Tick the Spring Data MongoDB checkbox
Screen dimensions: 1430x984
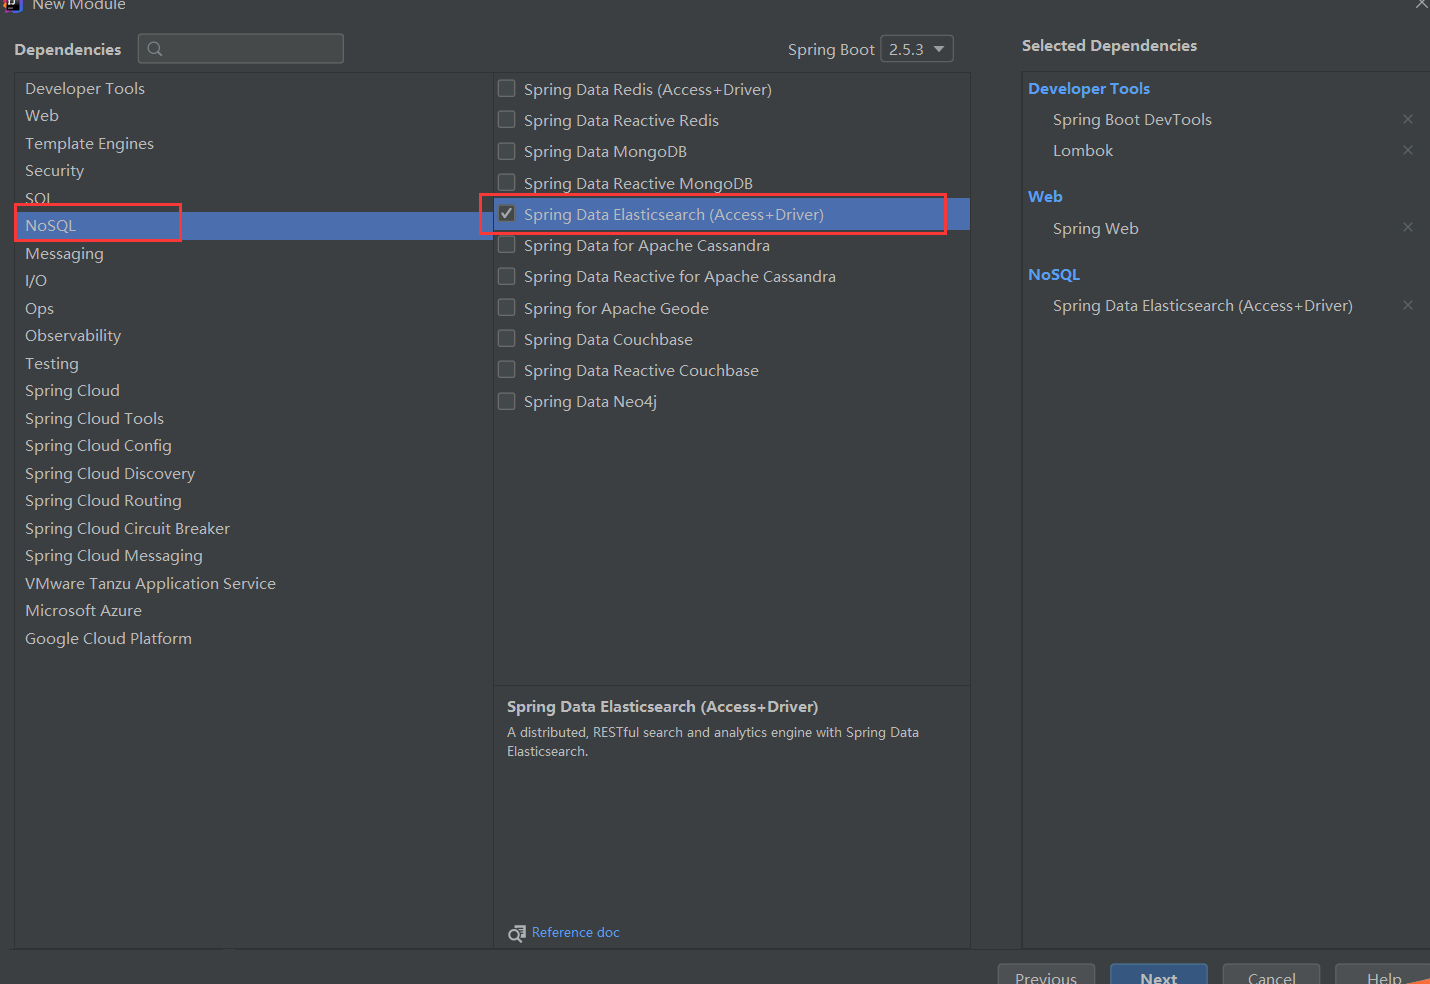[507, 151]
